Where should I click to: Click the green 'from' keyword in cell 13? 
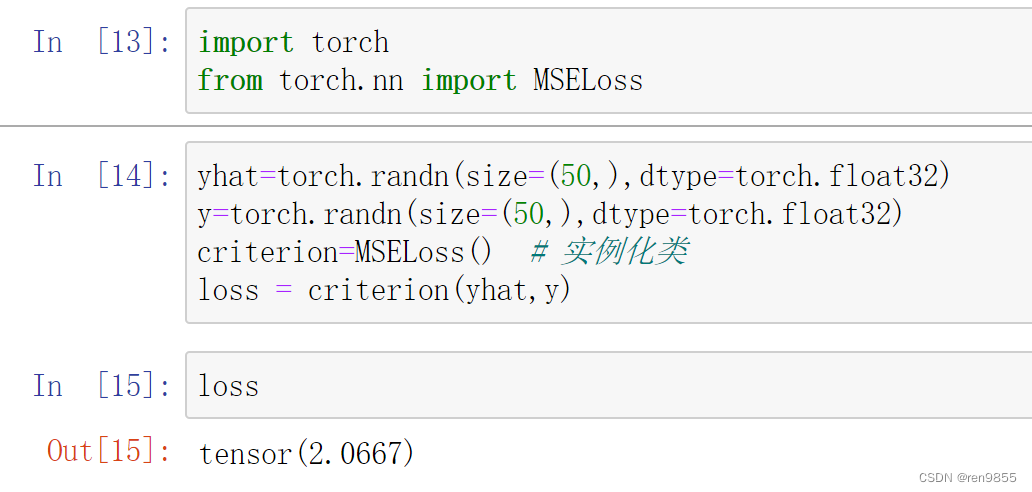tap(230, 81)
